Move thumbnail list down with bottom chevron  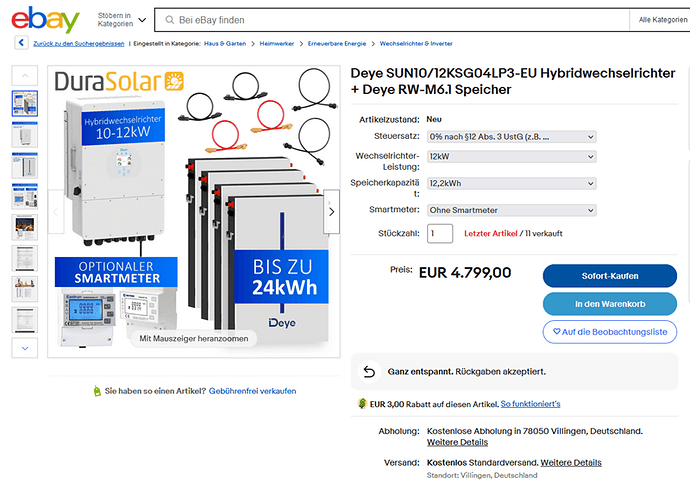(x=25, y=348)
